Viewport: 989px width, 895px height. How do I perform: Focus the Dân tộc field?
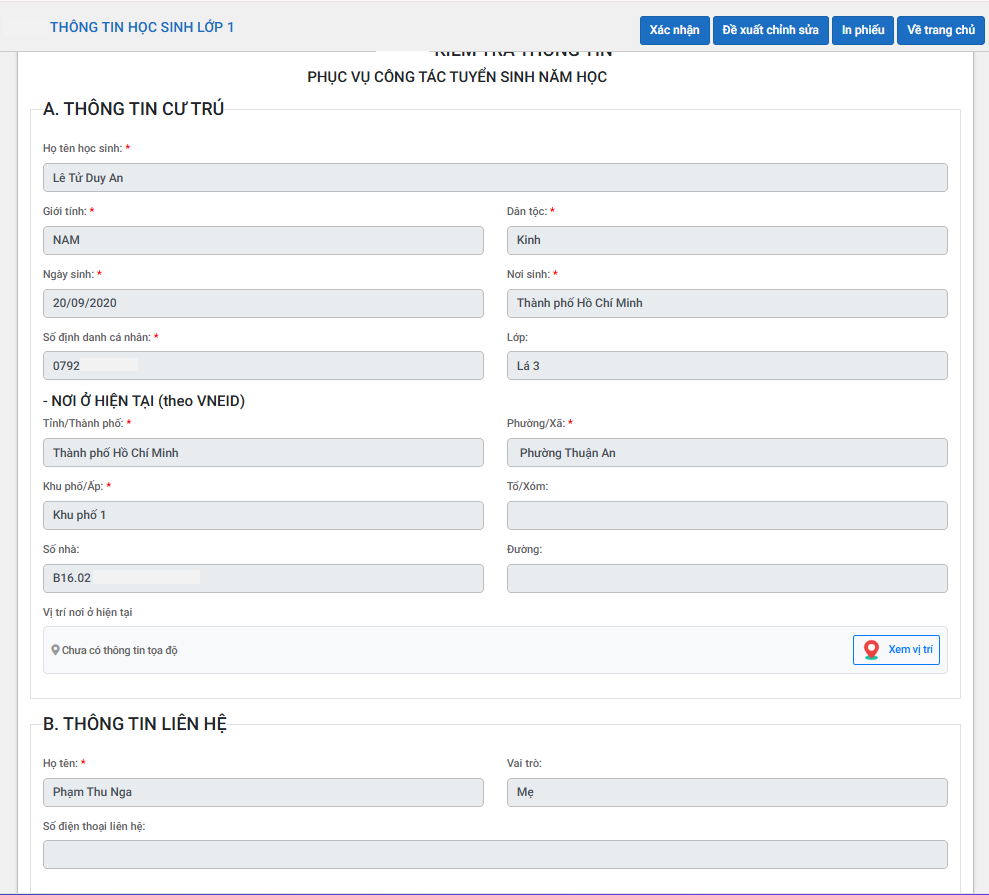tap(727, 240)
